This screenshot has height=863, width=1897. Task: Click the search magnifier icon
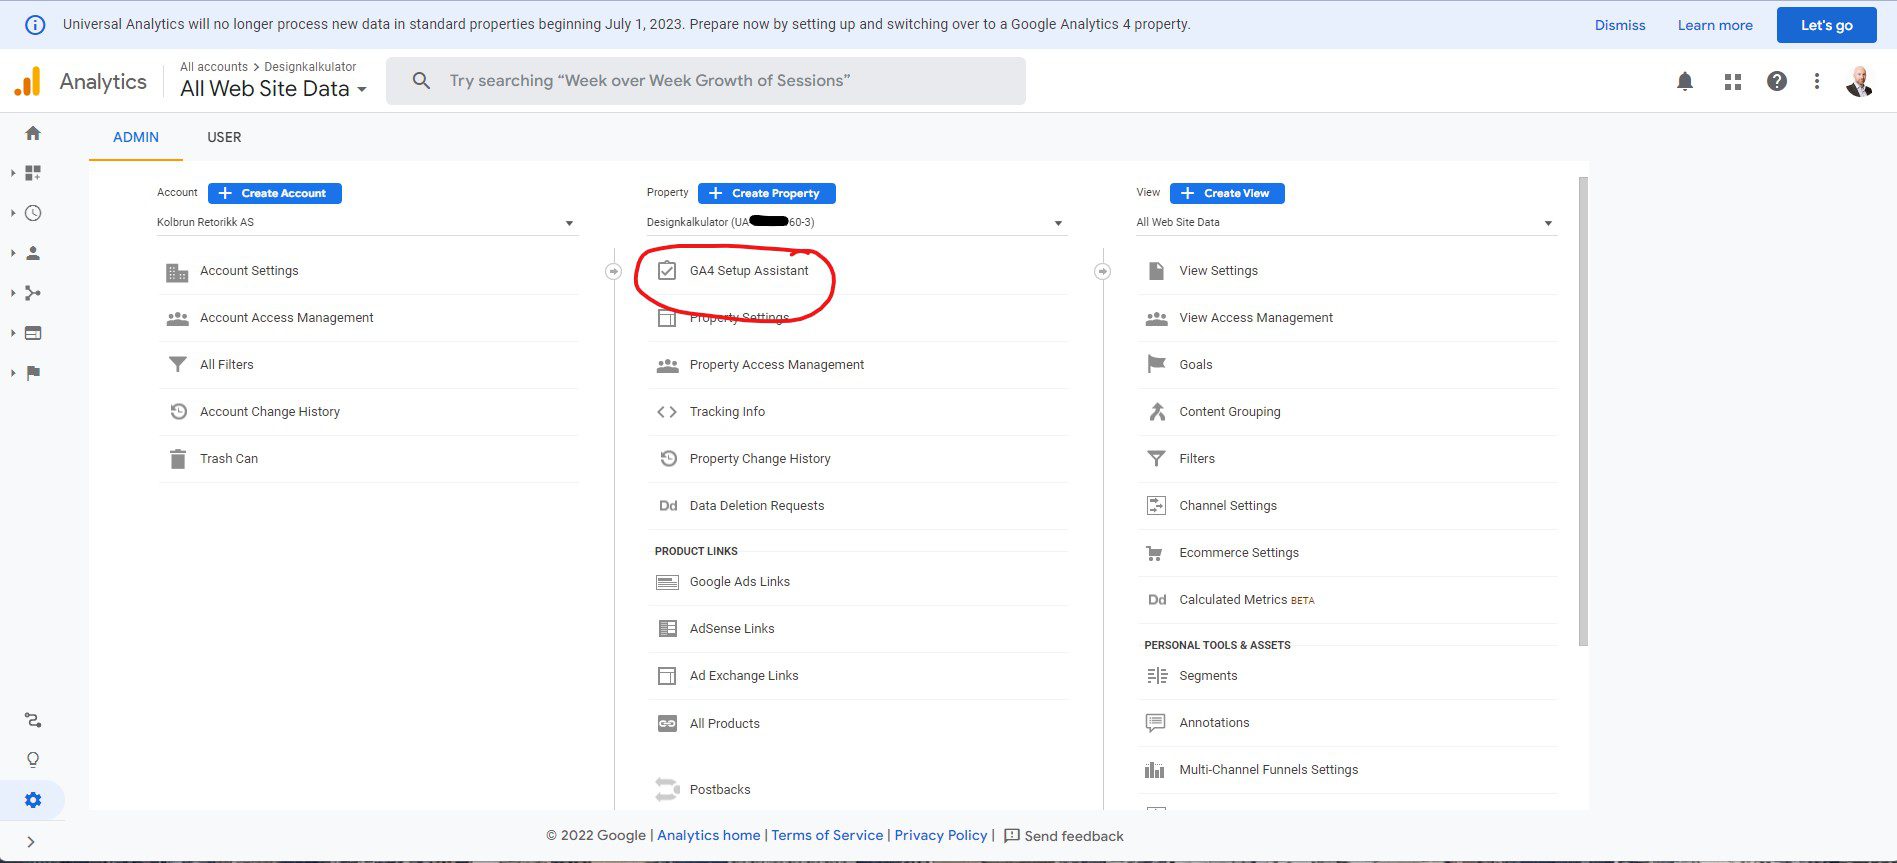421,81
